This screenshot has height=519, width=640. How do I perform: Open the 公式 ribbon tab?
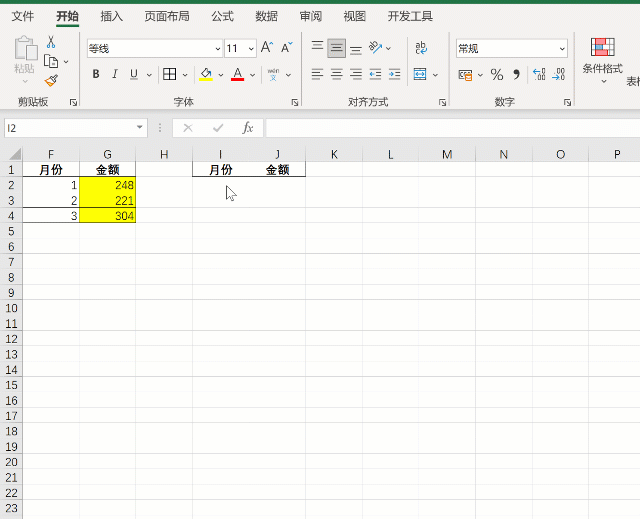coord(222,16)
